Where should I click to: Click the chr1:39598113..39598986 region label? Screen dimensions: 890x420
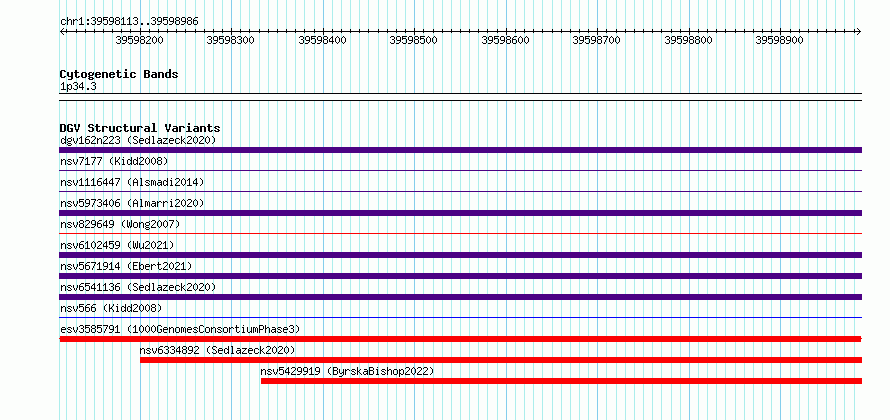tap(129, 22)
